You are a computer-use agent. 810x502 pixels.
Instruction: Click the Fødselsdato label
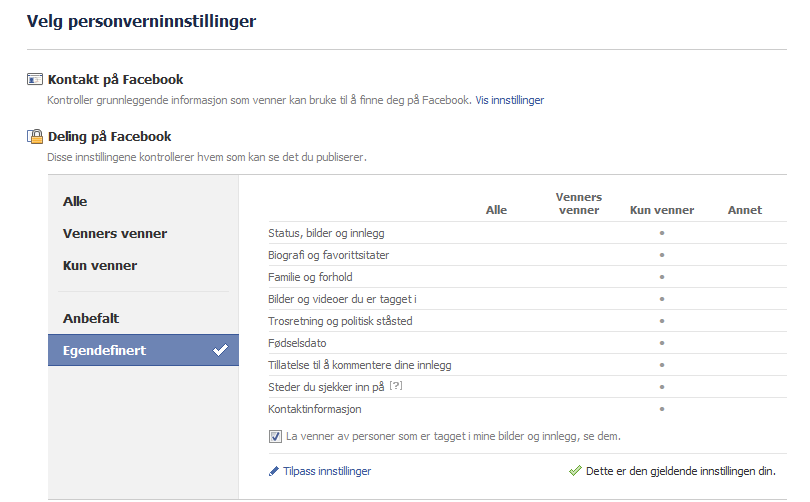point(297,343)
